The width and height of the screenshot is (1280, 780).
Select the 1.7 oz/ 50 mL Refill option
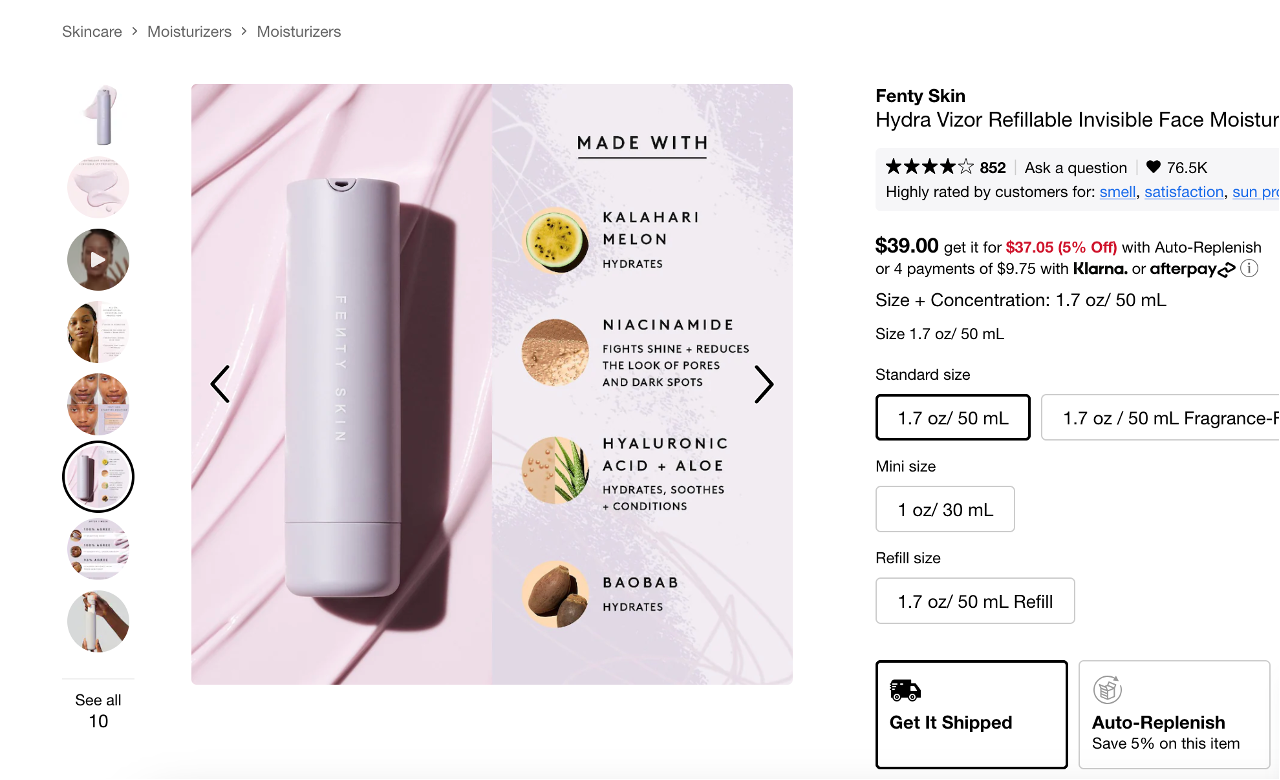tap(975, 601)
